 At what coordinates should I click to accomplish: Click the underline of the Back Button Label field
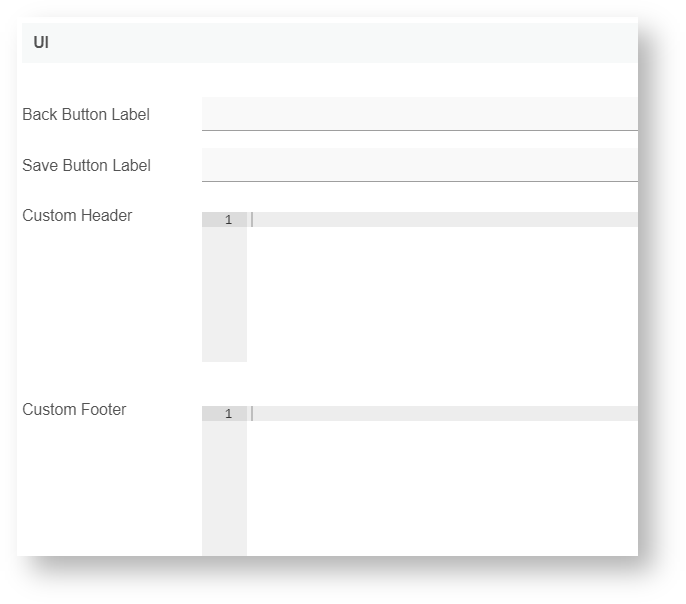(419, 130)
